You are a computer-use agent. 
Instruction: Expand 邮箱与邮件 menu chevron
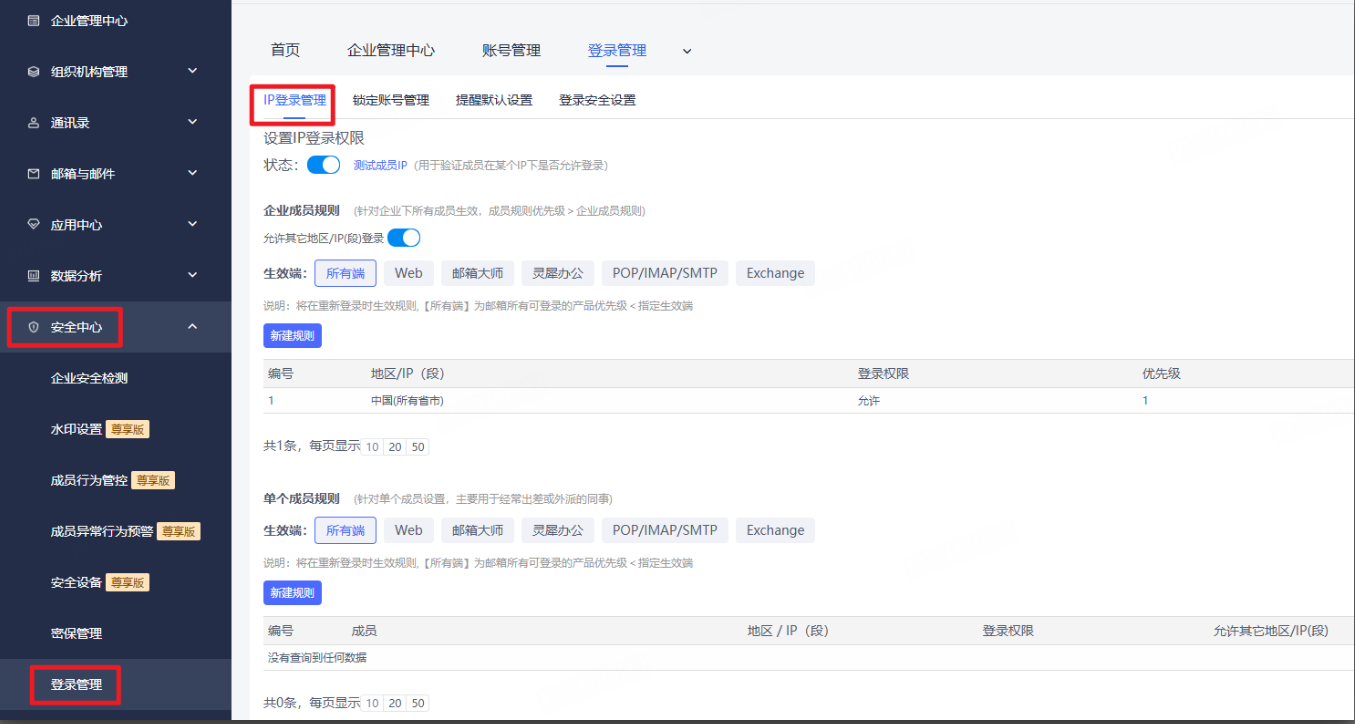point(193,173)
